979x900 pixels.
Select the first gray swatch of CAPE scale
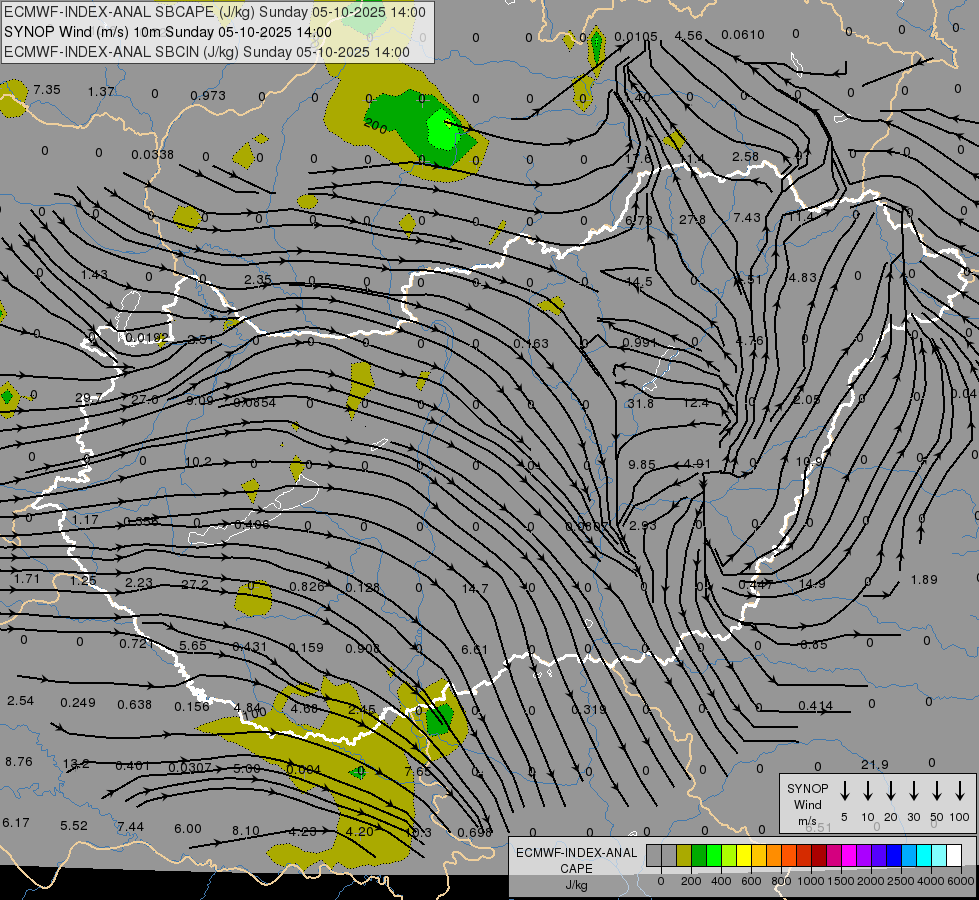pos(654,856)
